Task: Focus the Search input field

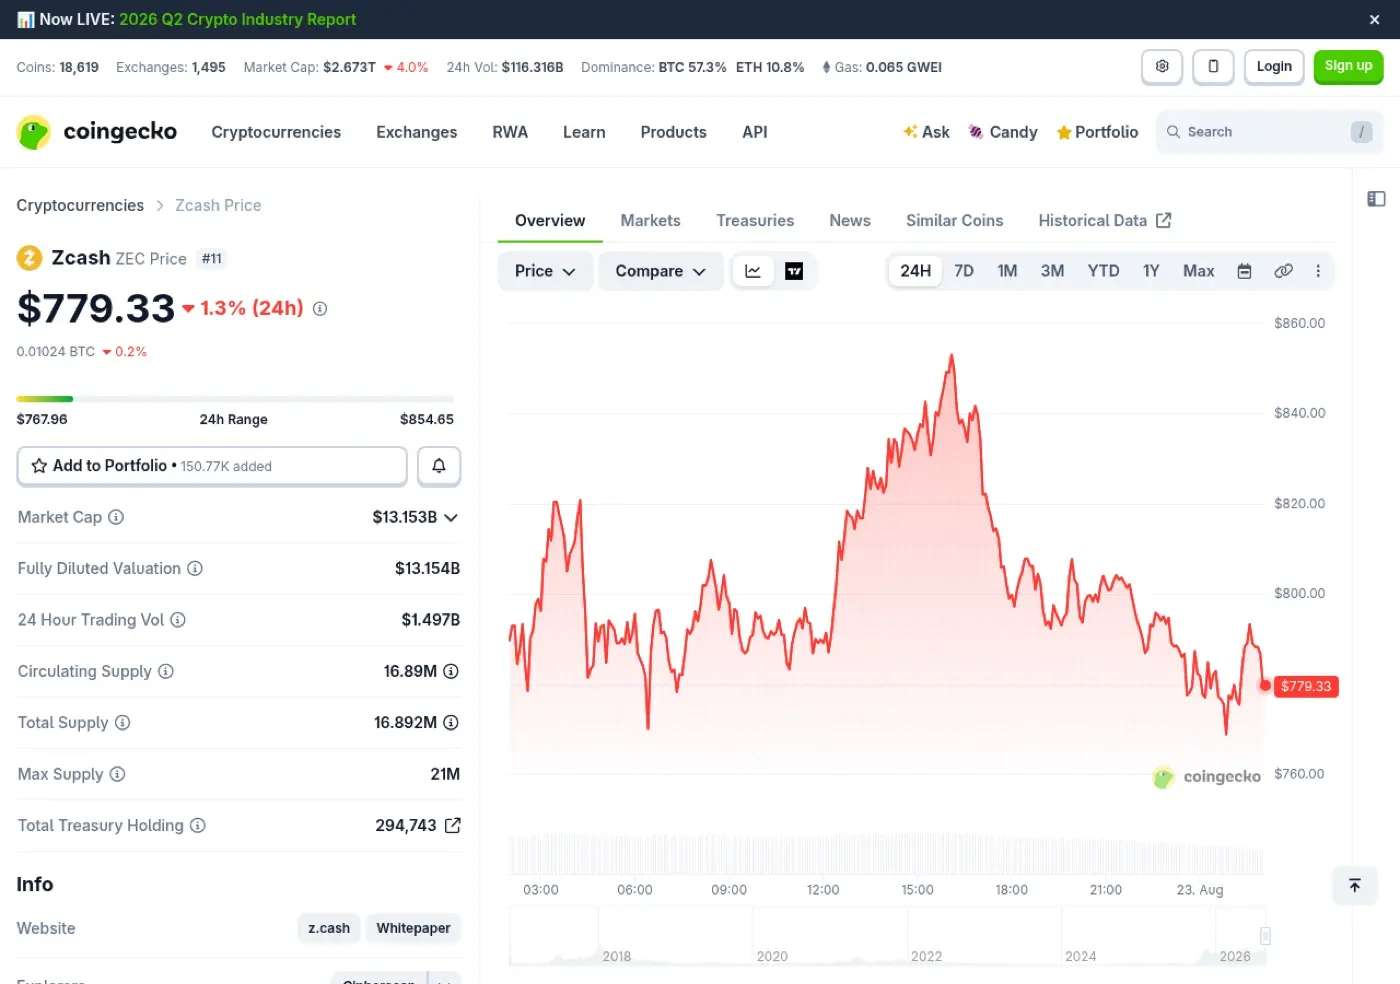Action: click(1269, 132)
